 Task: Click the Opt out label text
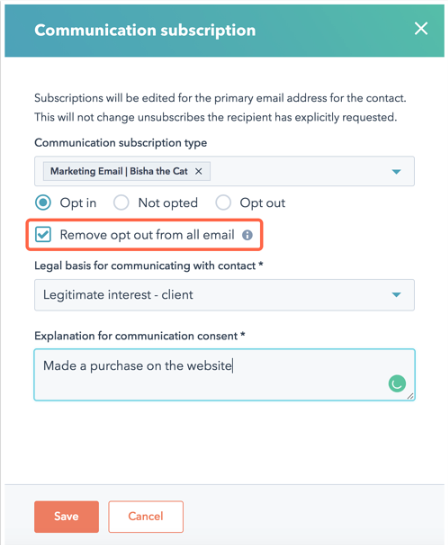click(x=262, y=203)
